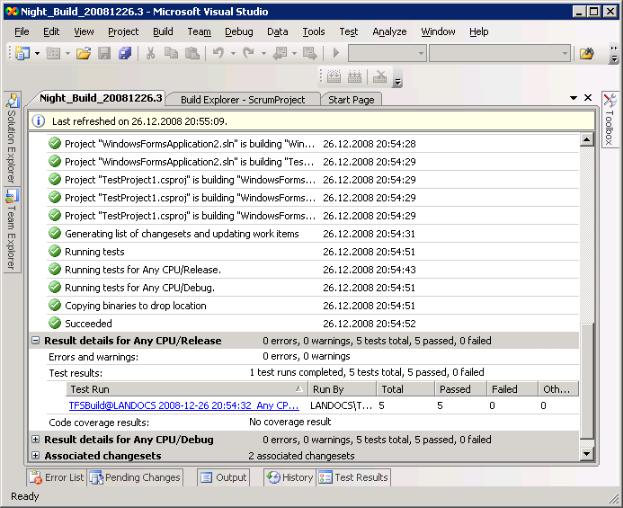Close the active document tab with X
This screenshot has width=623, height=508.
(588, 97)
